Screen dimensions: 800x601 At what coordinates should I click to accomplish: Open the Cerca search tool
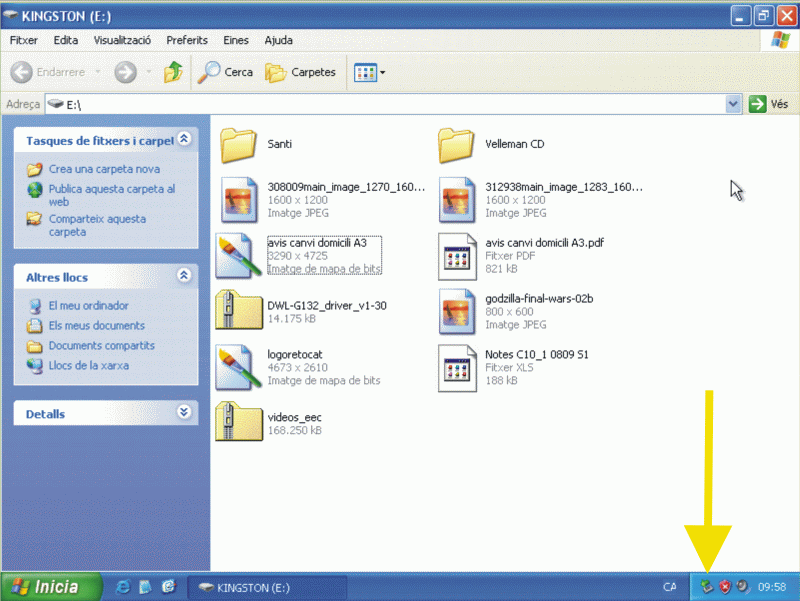click(x=225, y=72)
